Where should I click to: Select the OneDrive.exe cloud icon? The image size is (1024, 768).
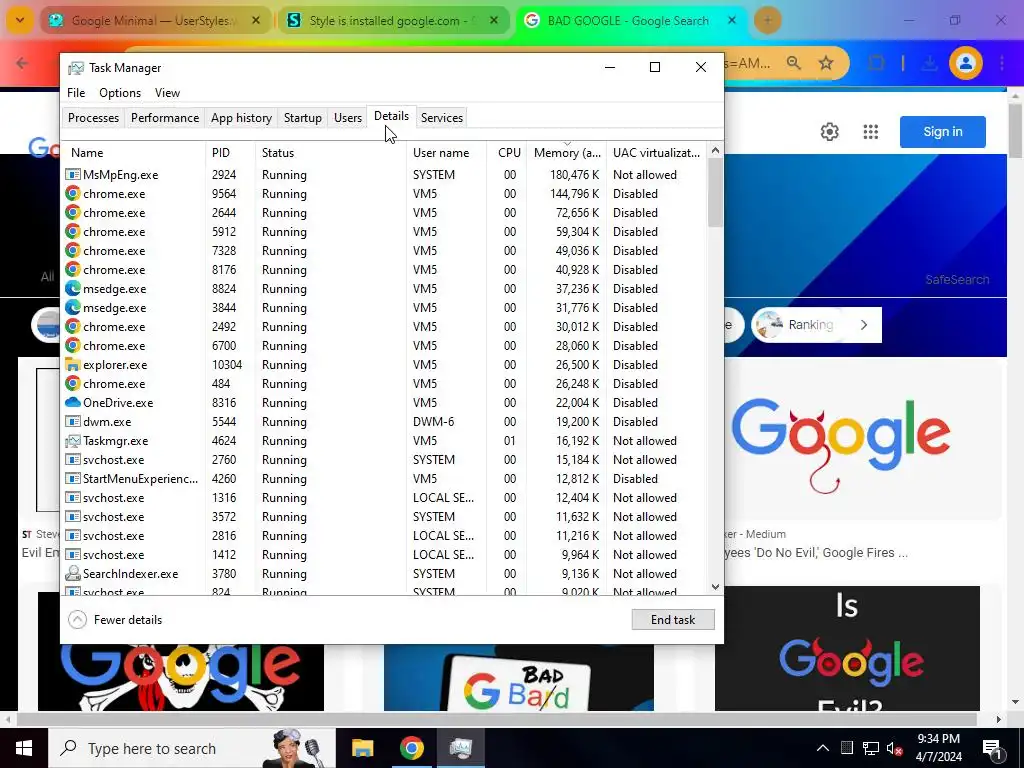point(72,402)
